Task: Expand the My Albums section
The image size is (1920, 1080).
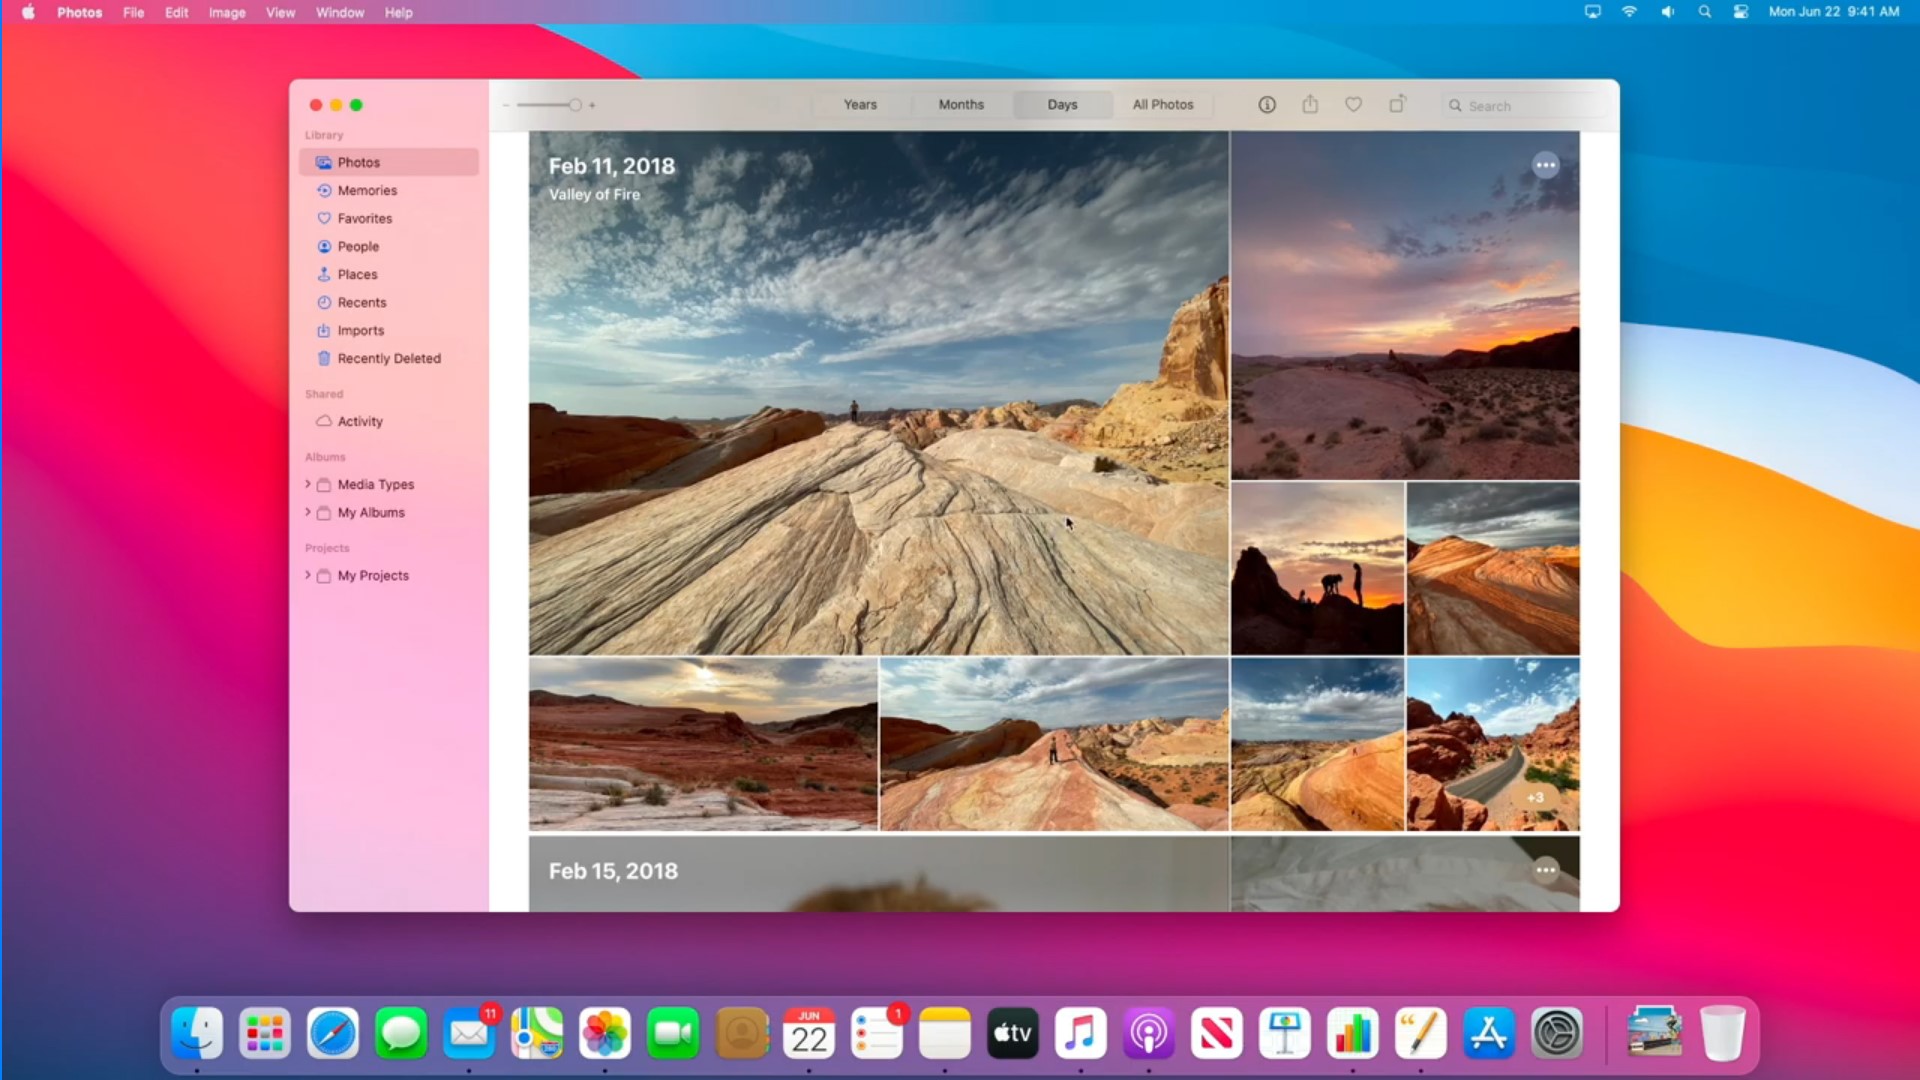Action: [309, 512]
